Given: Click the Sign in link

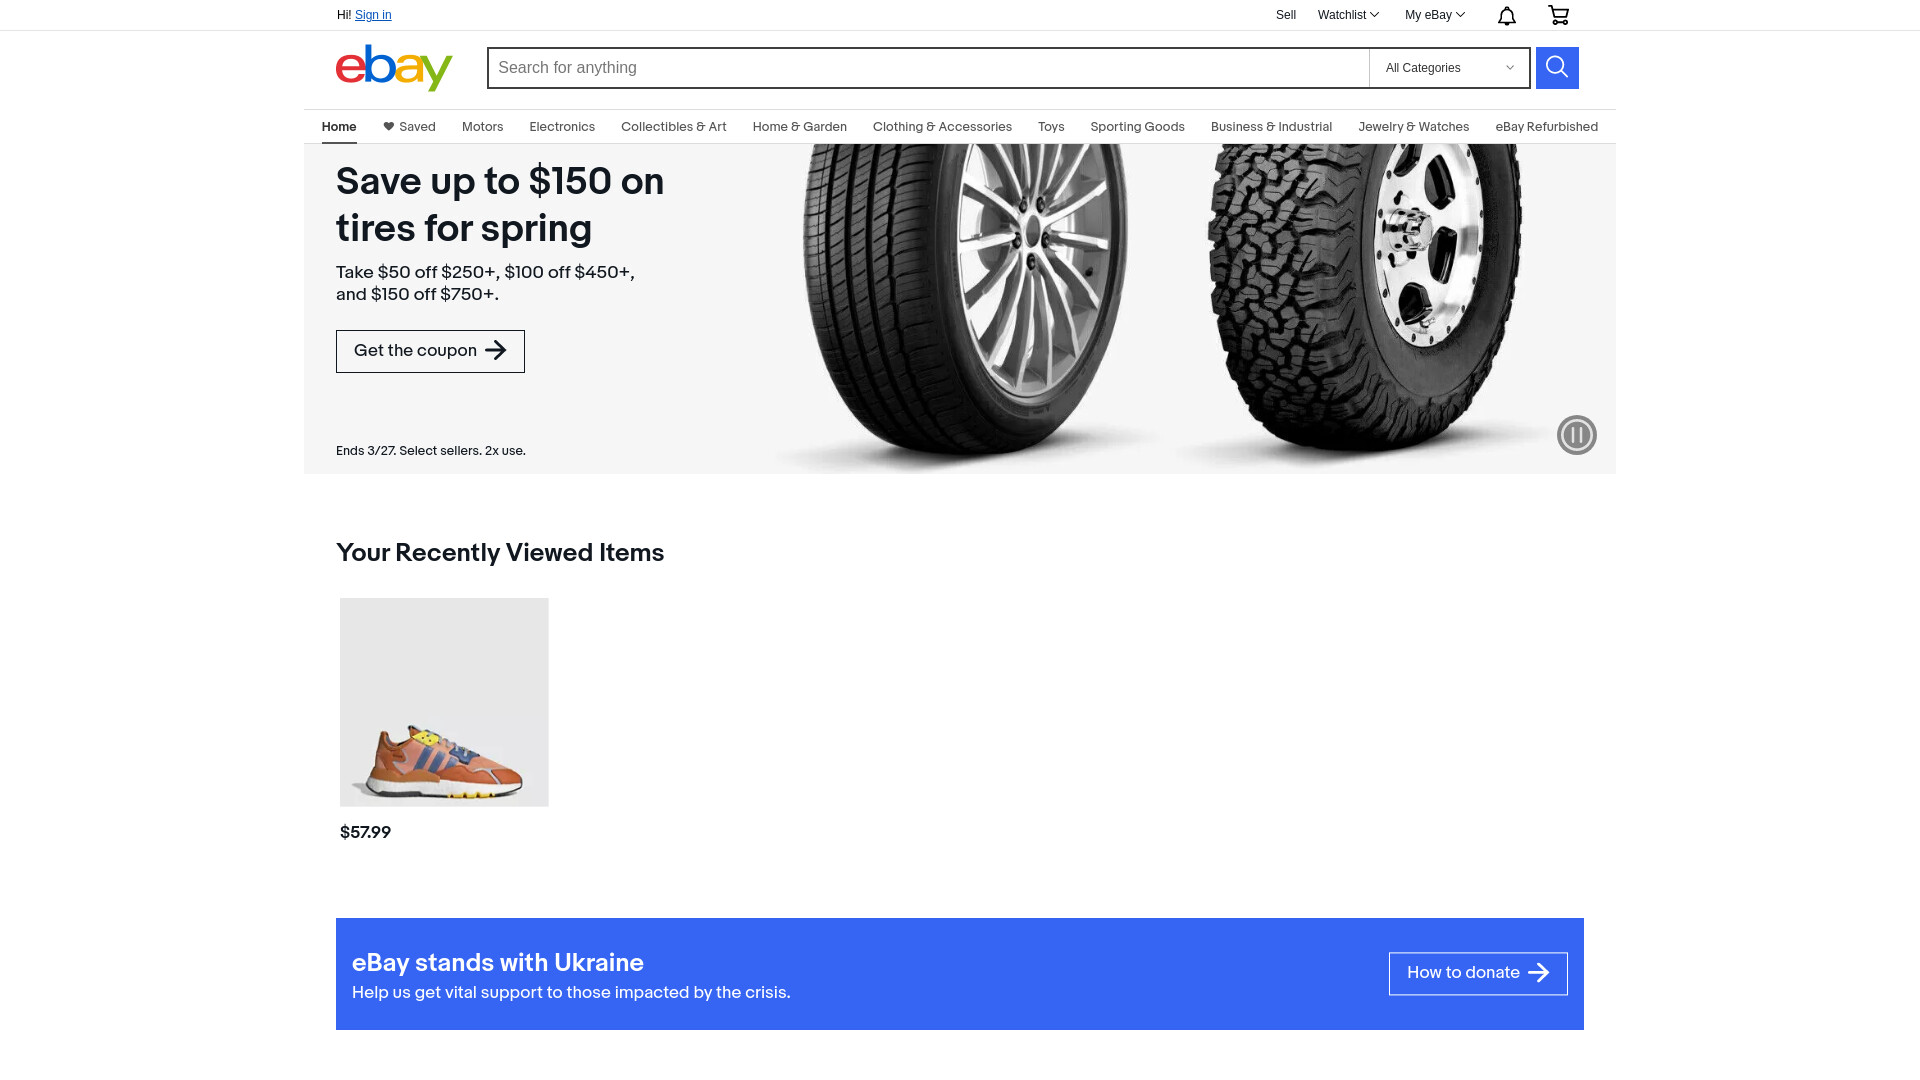Looking at the screenshot, I should coord(373,15).
